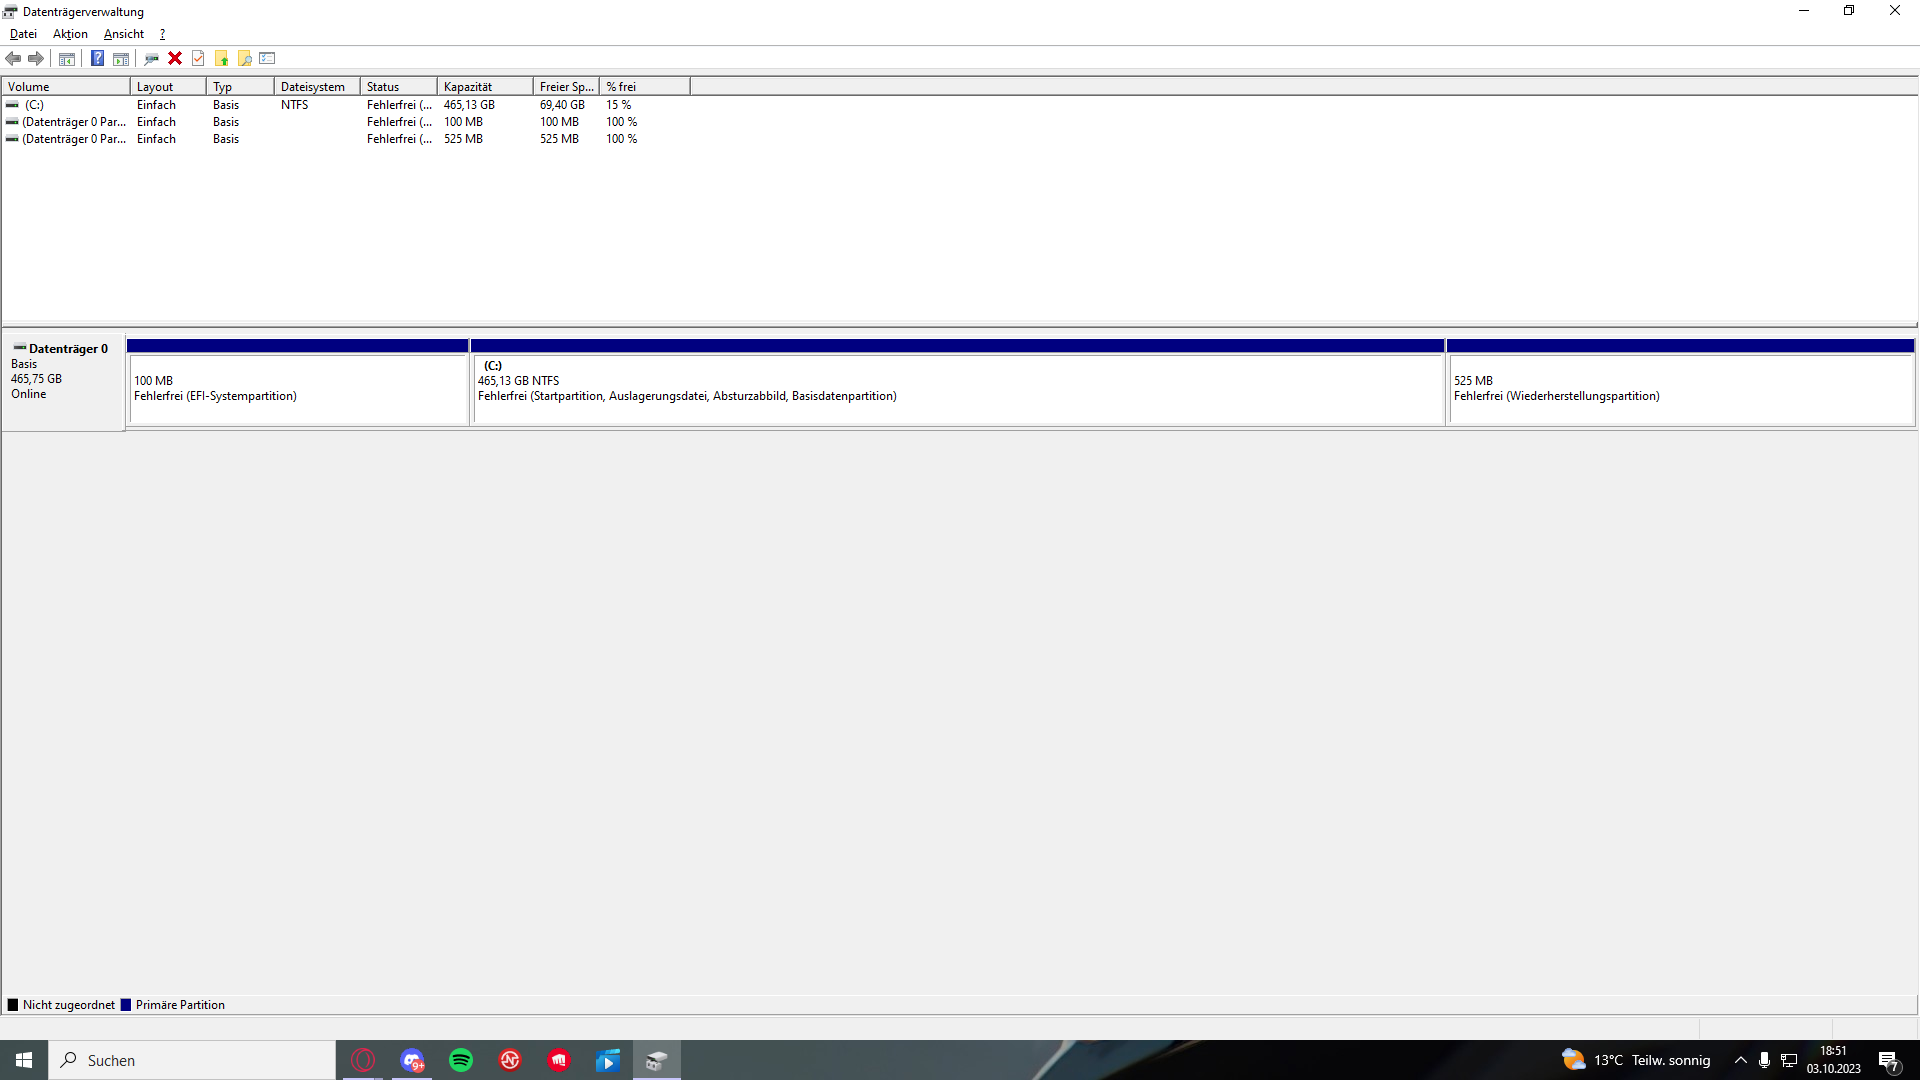Screen dimensions: 1920x1080
Task: Click the folder with magnifier search icon
Action: point(244,58)
